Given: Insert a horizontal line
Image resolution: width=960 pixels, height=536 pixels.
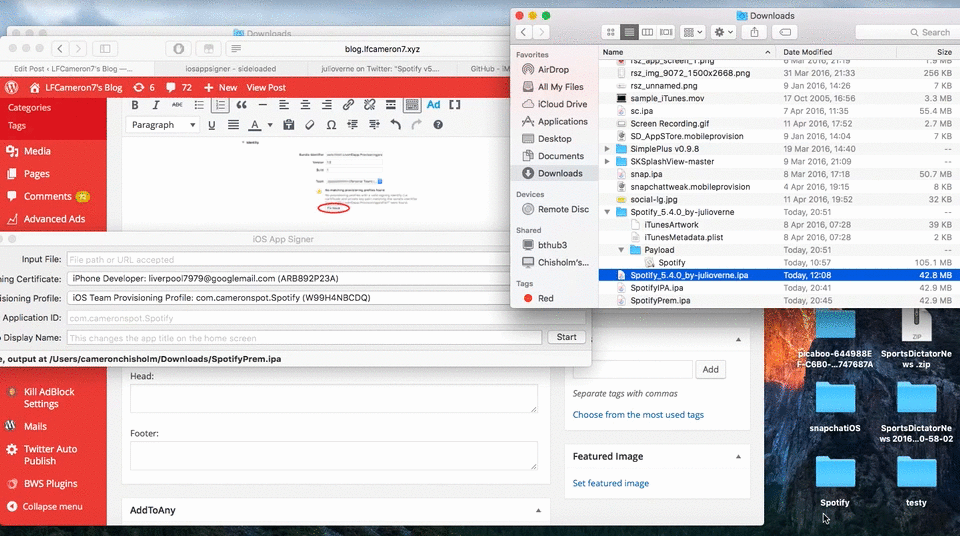Looking at the screenshot, I should [262, 105].
